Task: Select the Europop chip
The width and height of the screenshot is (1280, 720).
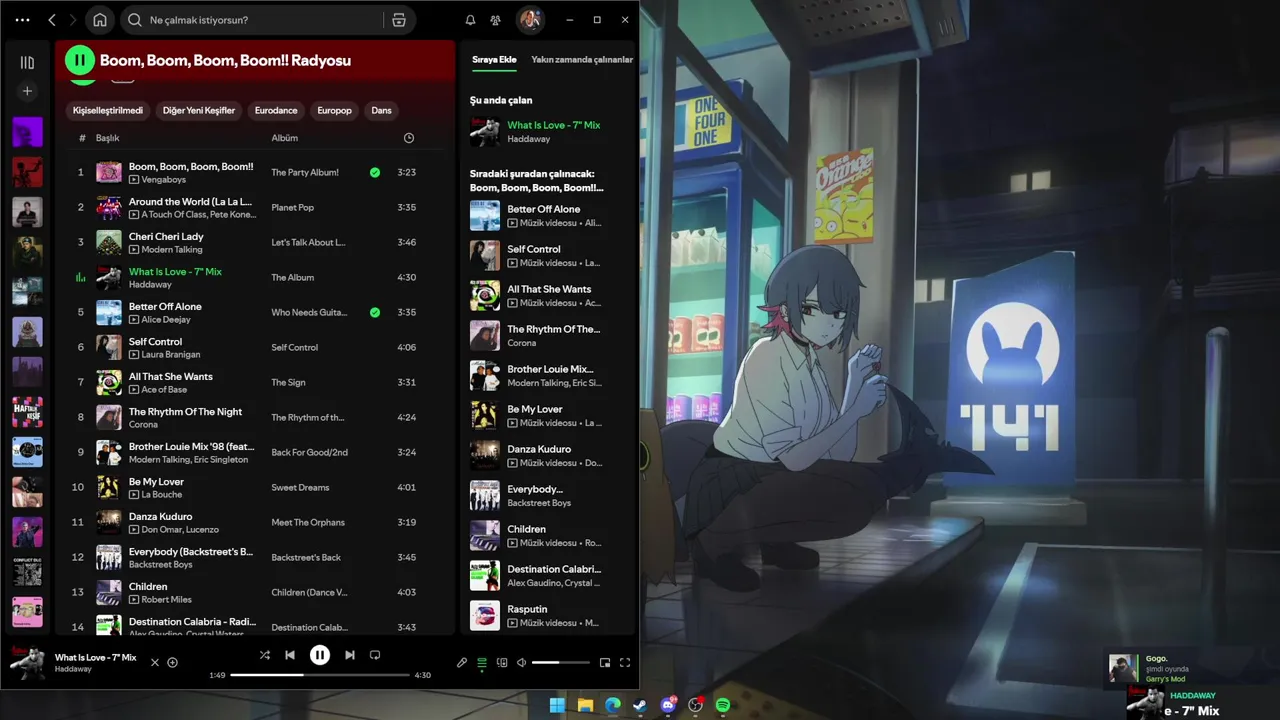Action: [334, 110]
